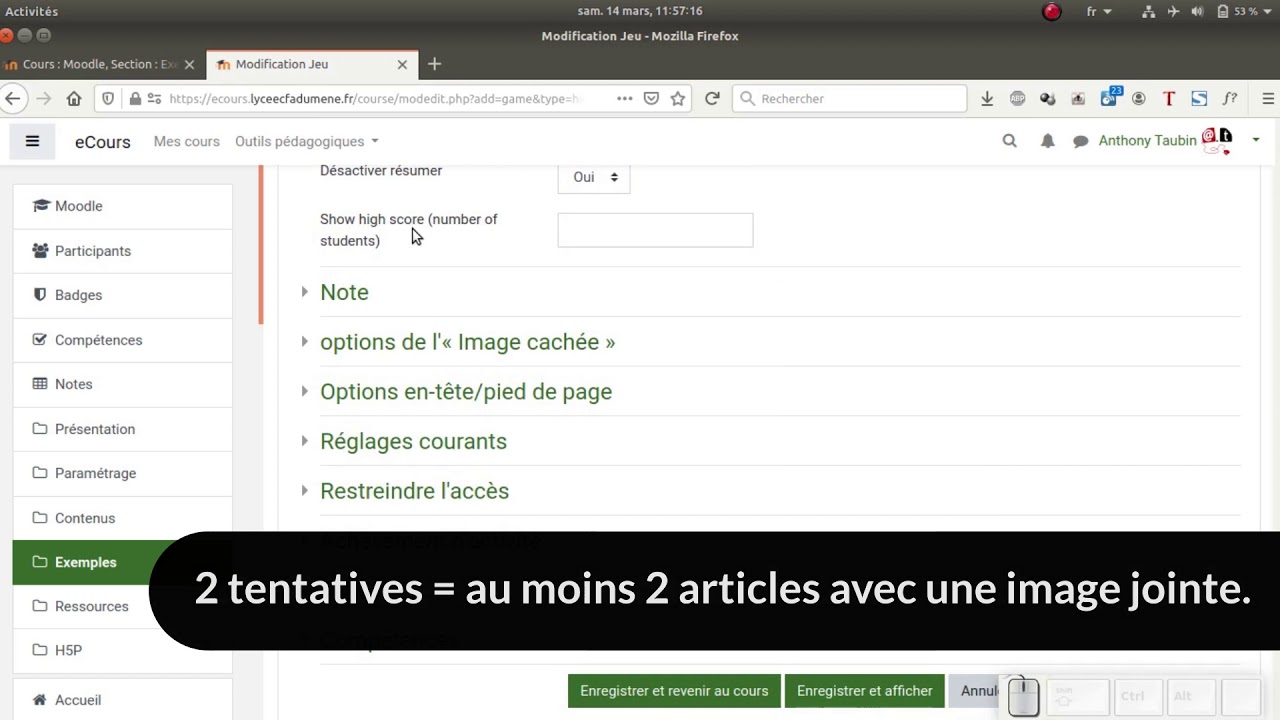Open user menu arrow next to avatar
The width and height of the screenshot is (1280, 720).
(x=1255, y=141)
